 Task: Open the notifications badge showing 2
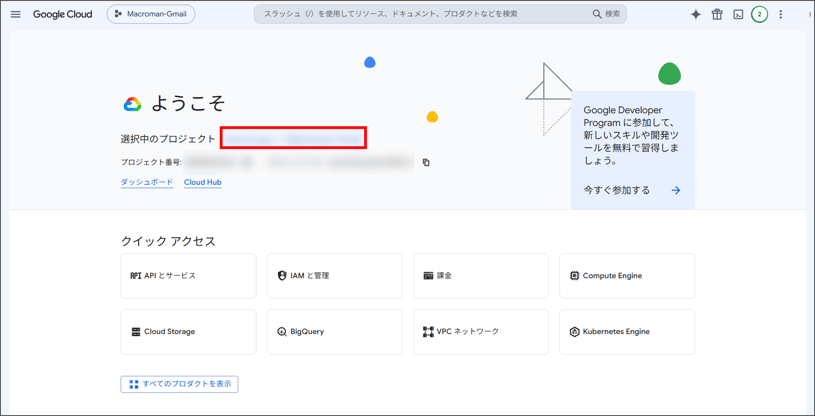tap(759, 15)
